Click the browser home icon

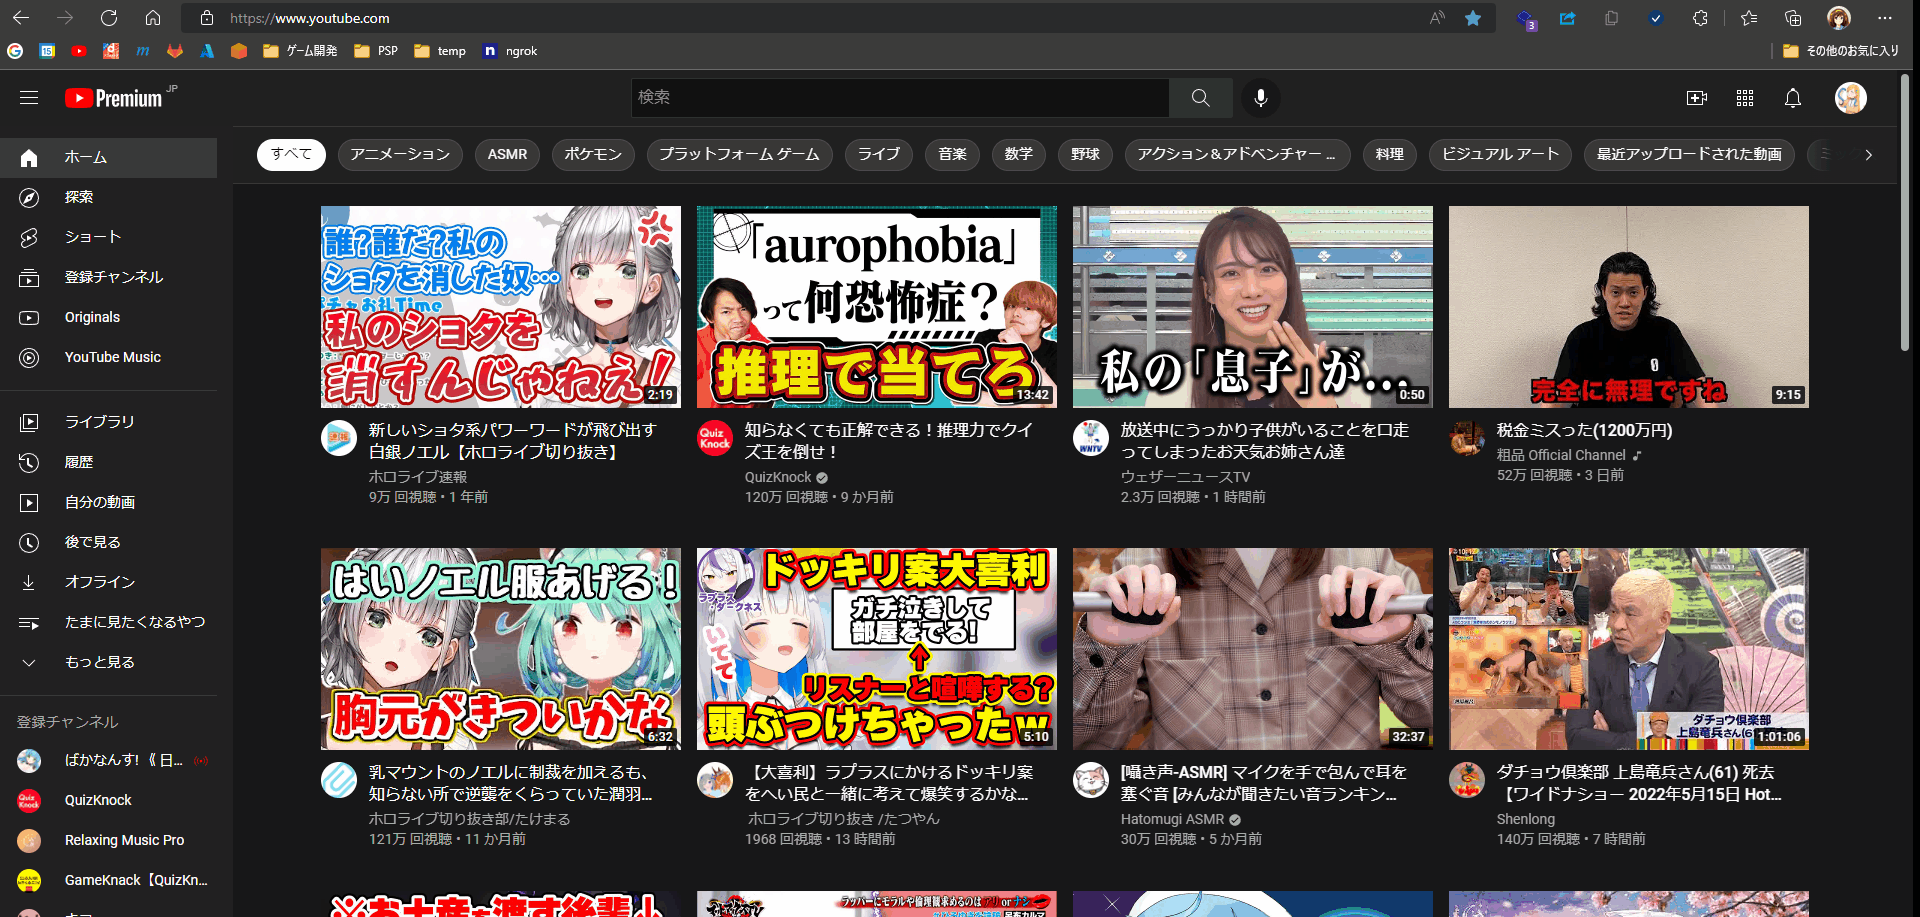click(x=153, y=18)
